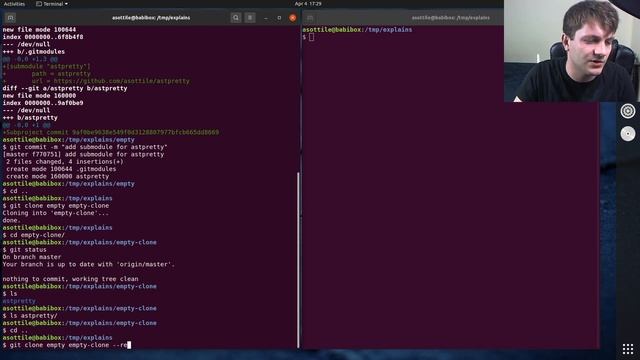
Task: Click the right terminal title bar text
Action: tap(451, 18)
